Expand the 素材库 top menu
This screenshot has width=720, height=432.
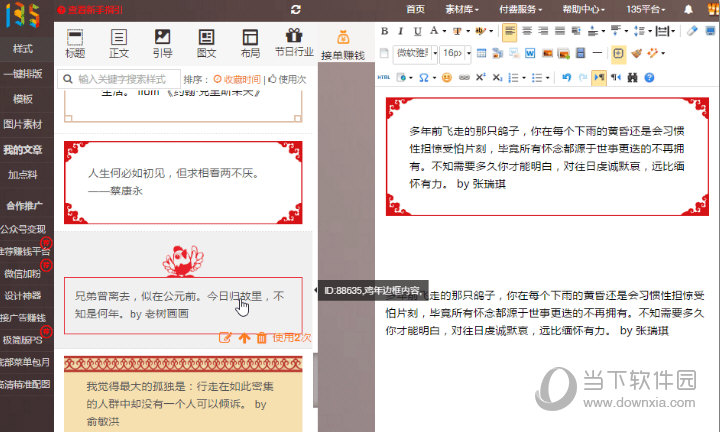click(463, 9)
